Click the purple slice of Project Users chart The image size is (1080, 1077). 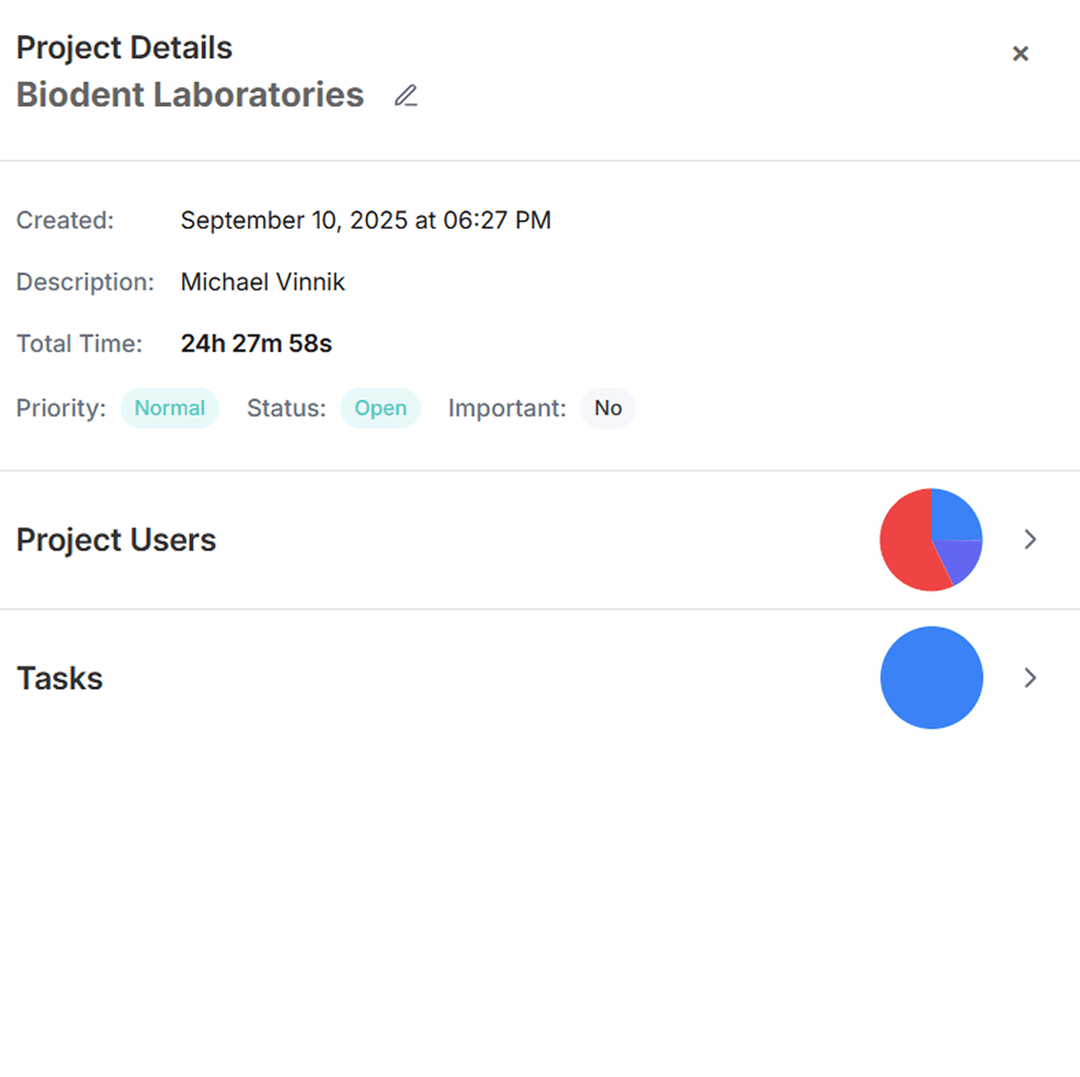tap(961, 560)
